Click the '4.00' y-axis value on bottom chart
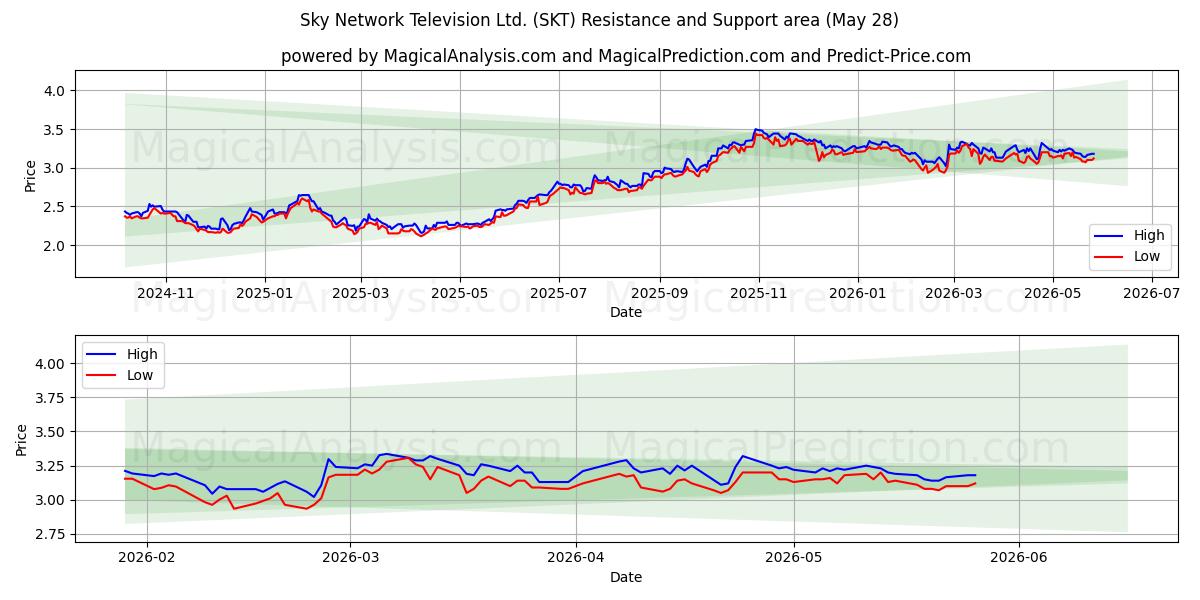The width and height of the screenshot is (1200, 600). [x=50, y=364]
